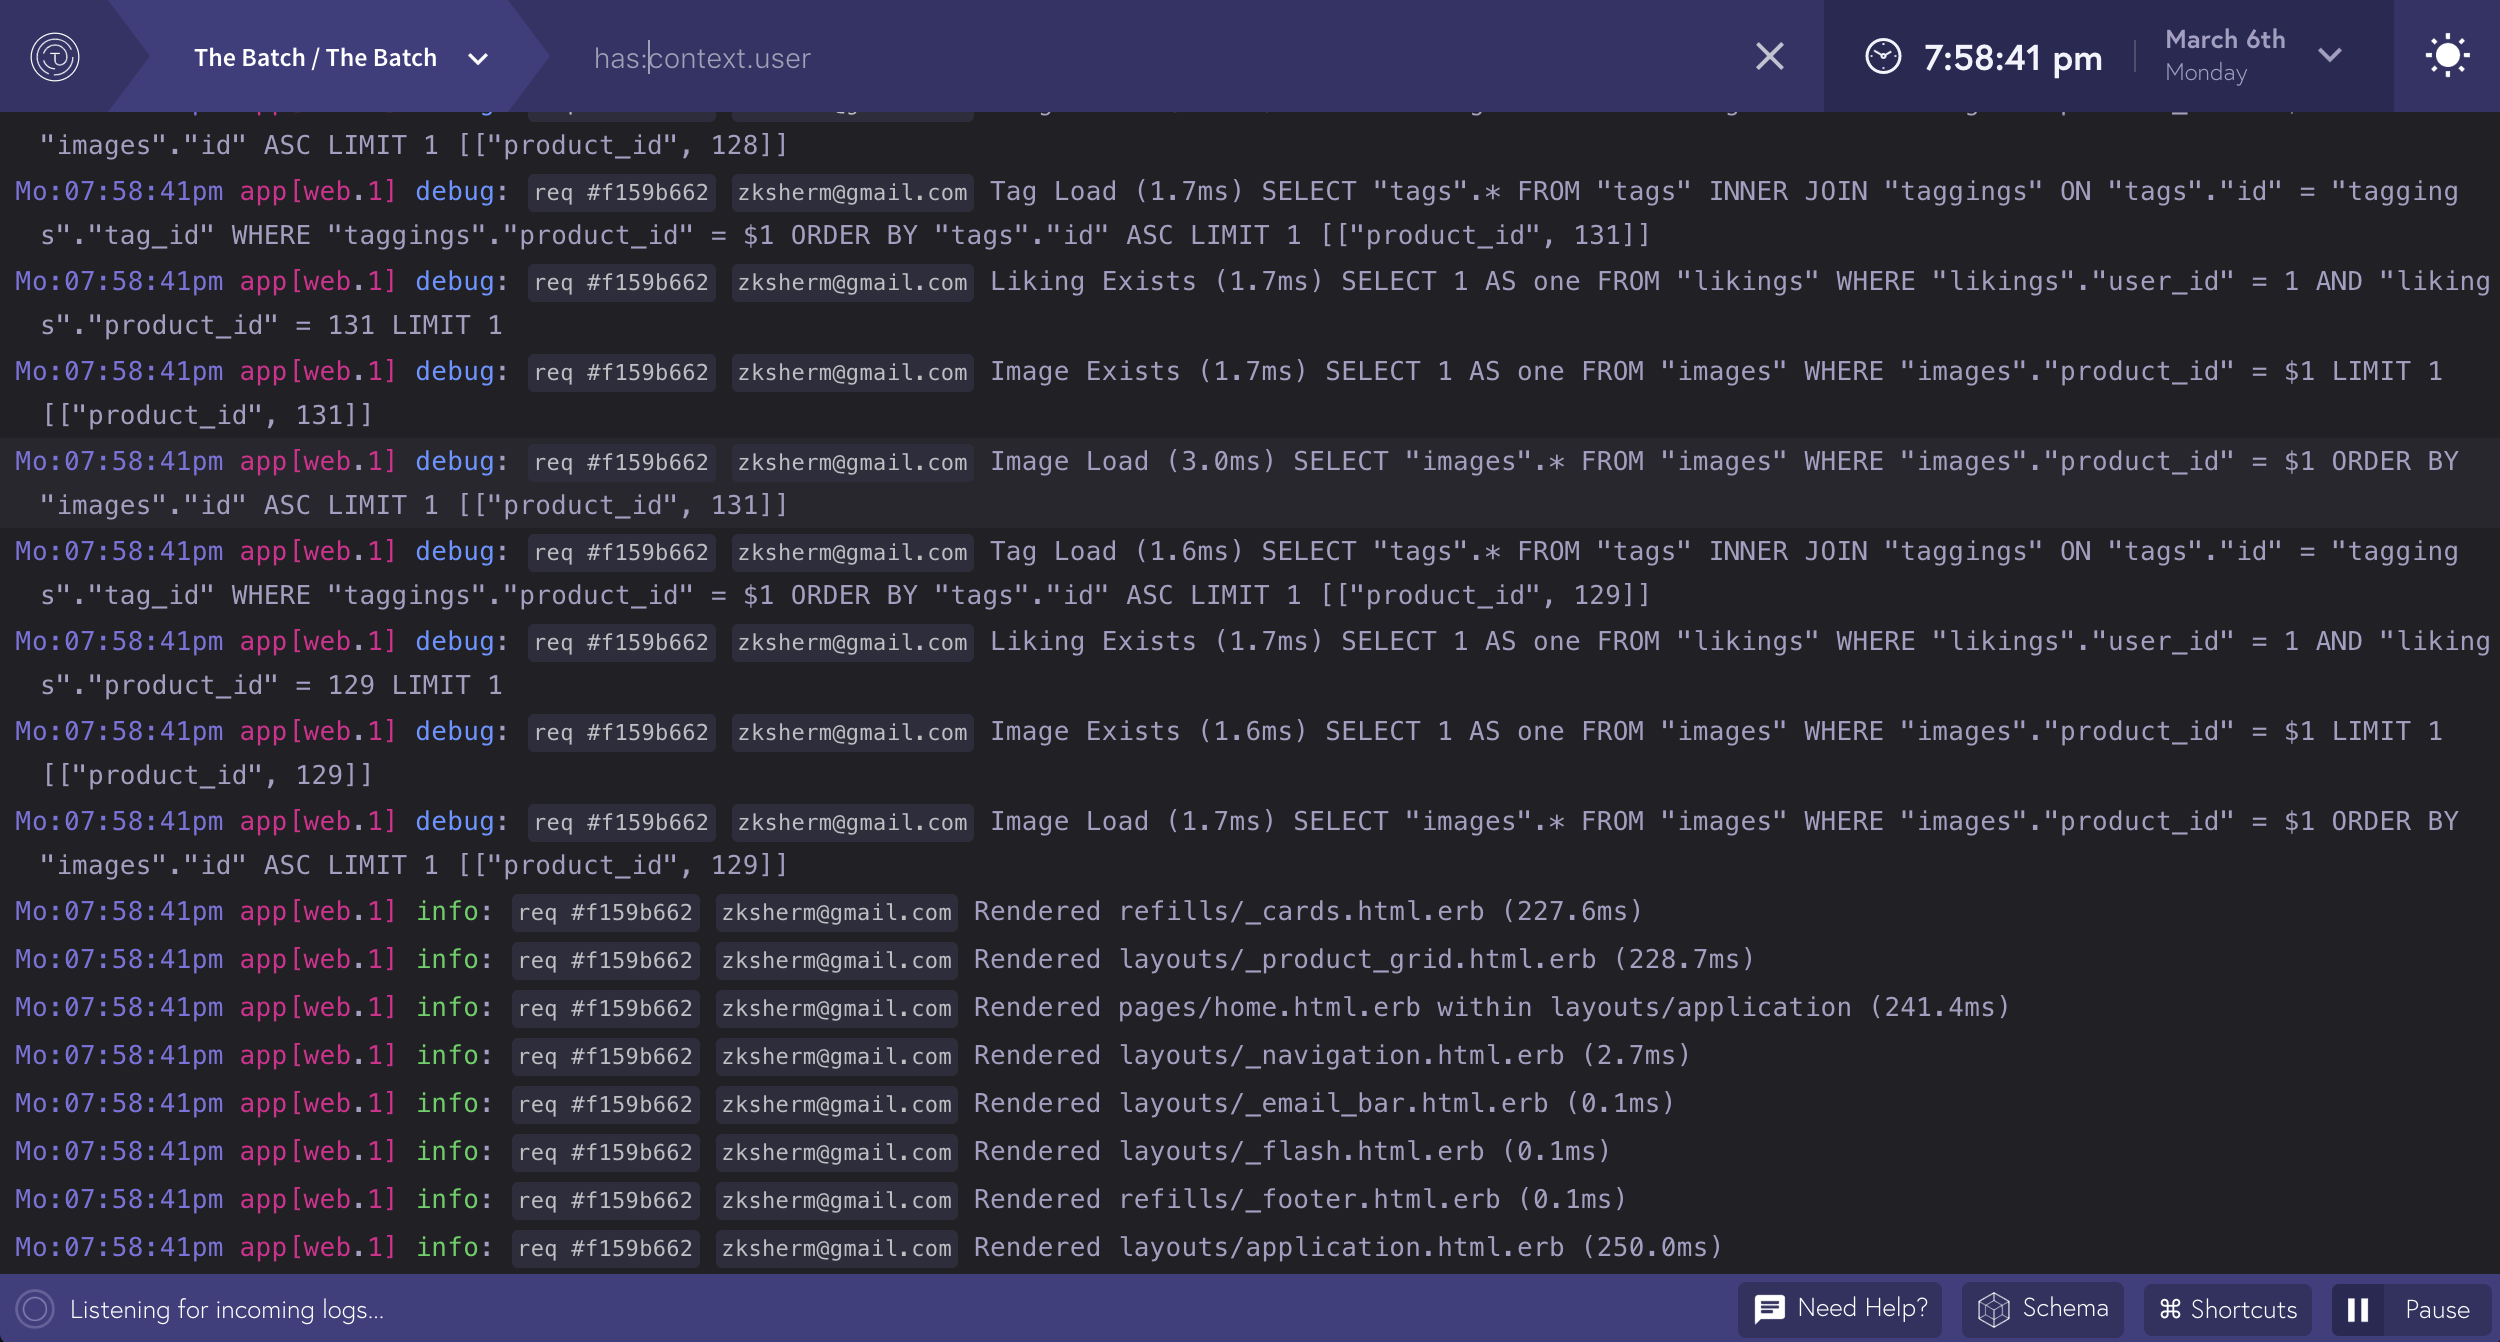Click the Image Load (1.7ms) log message

pos(1250,843)
